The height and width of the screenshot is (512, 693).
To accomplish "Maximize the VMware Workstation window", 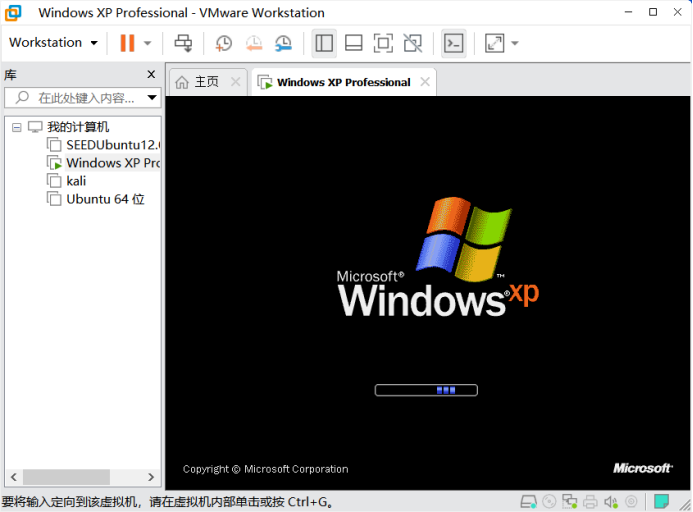I will 653,12.
